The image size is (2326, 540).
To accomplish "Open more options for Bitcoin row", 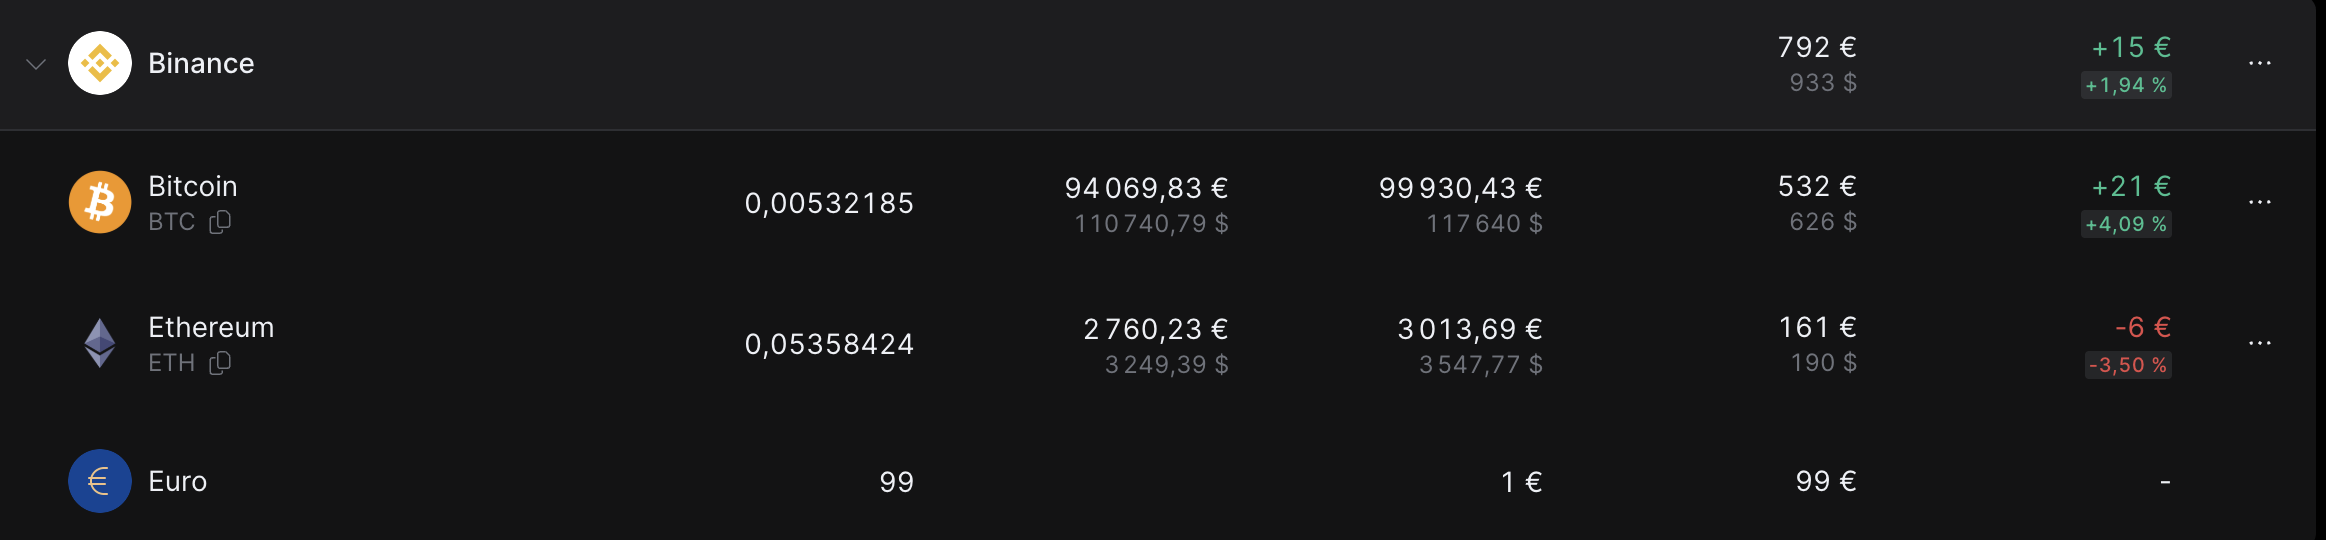I will point(2259,202).
